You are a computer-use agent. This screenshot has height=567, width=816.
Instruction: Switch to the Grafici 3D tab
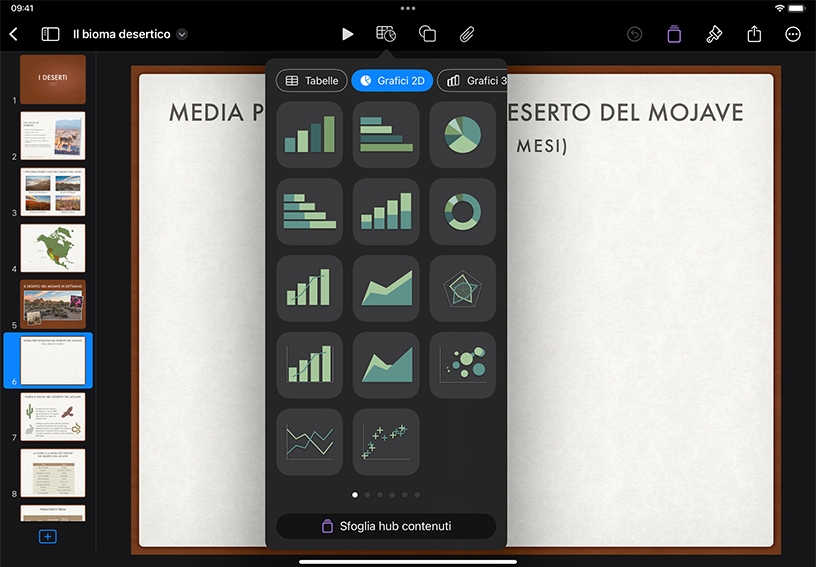tap(473, 81)
